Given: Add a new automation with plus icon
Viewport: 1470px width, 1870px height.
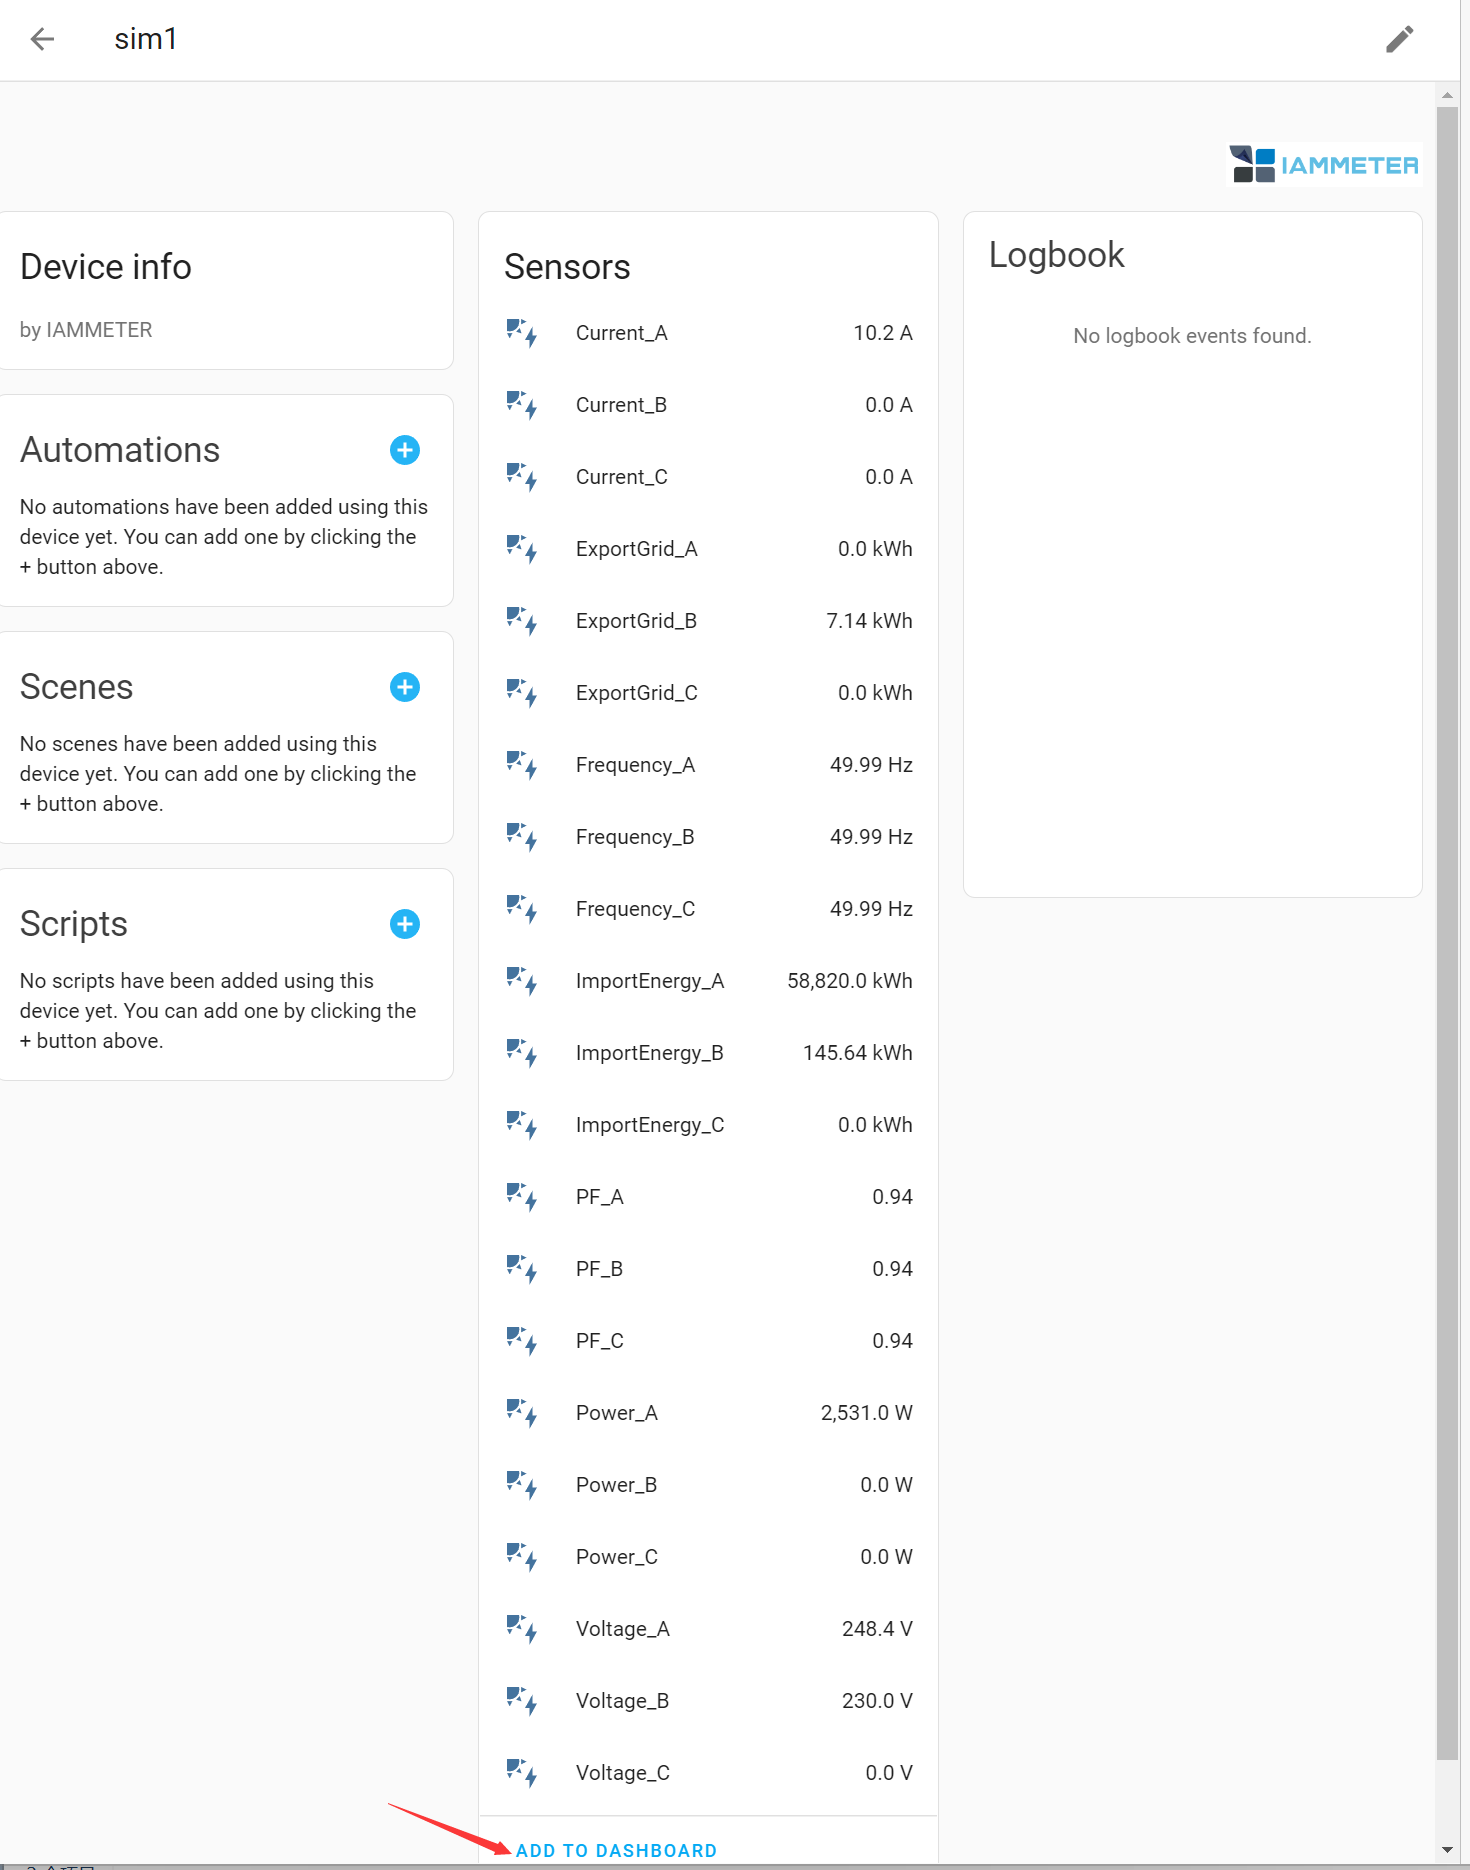Looking at the screenshot, I should click(404, 450).
